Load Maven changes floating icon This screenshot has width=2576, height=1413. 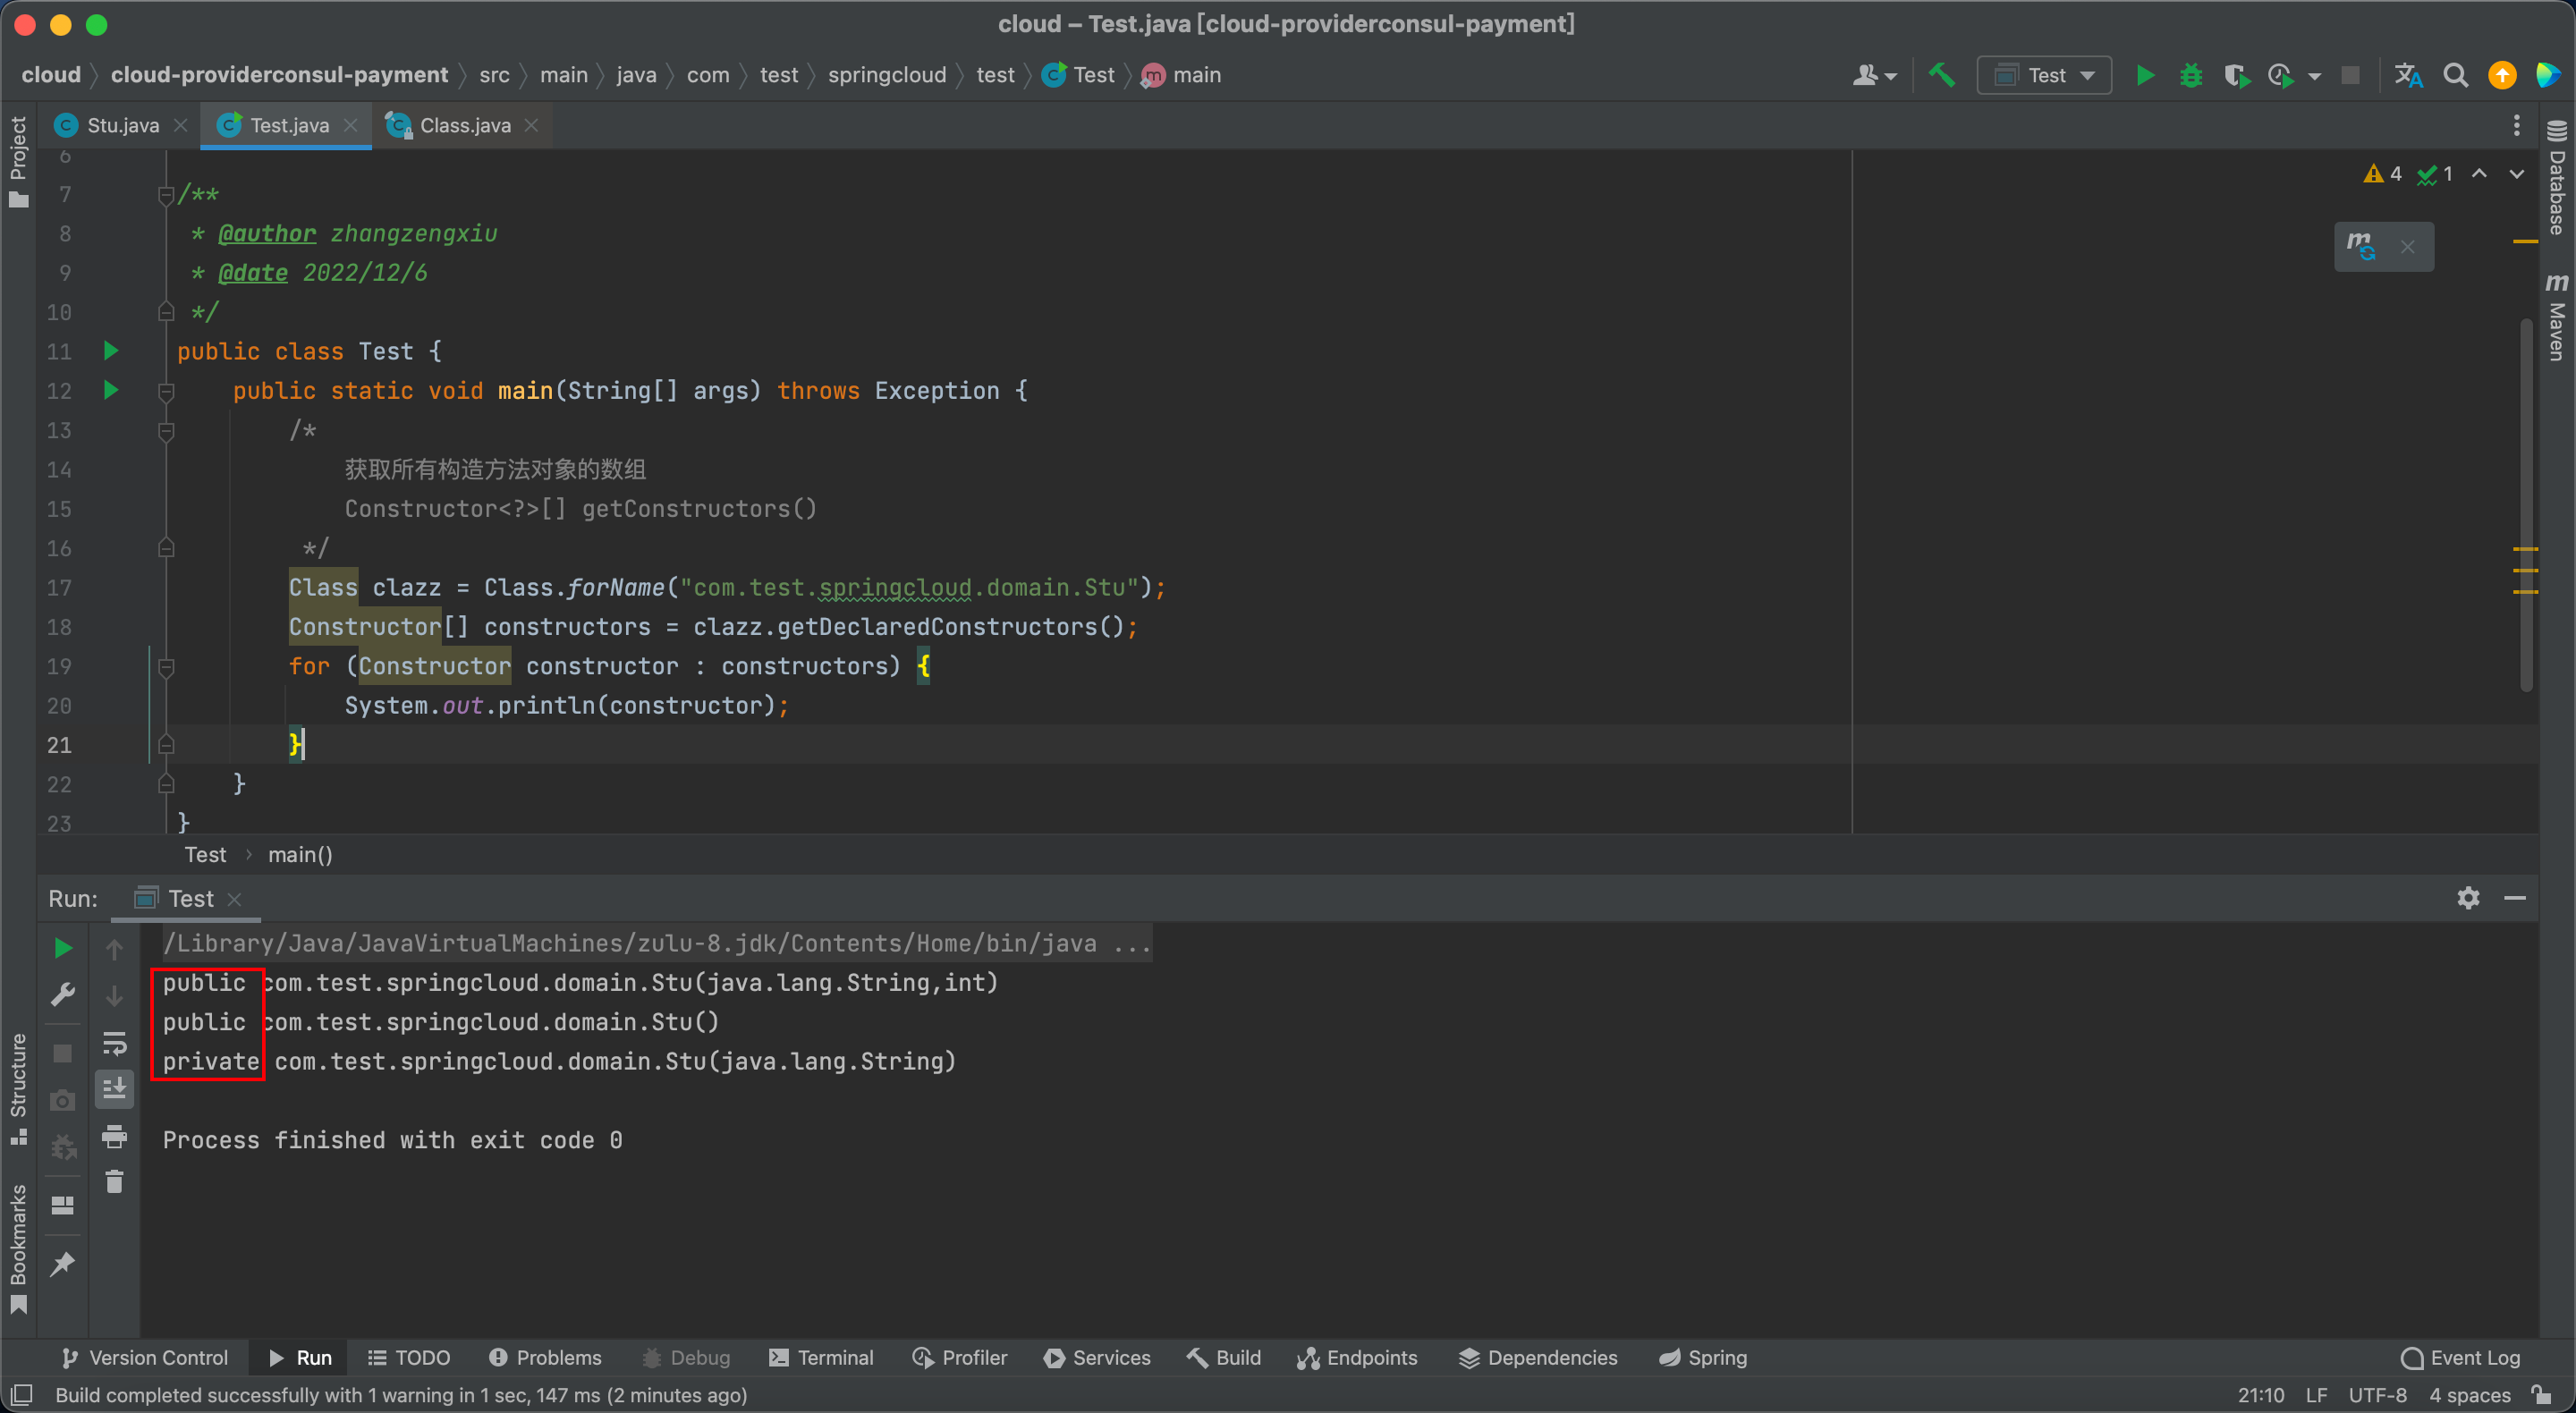point(2361,246)
